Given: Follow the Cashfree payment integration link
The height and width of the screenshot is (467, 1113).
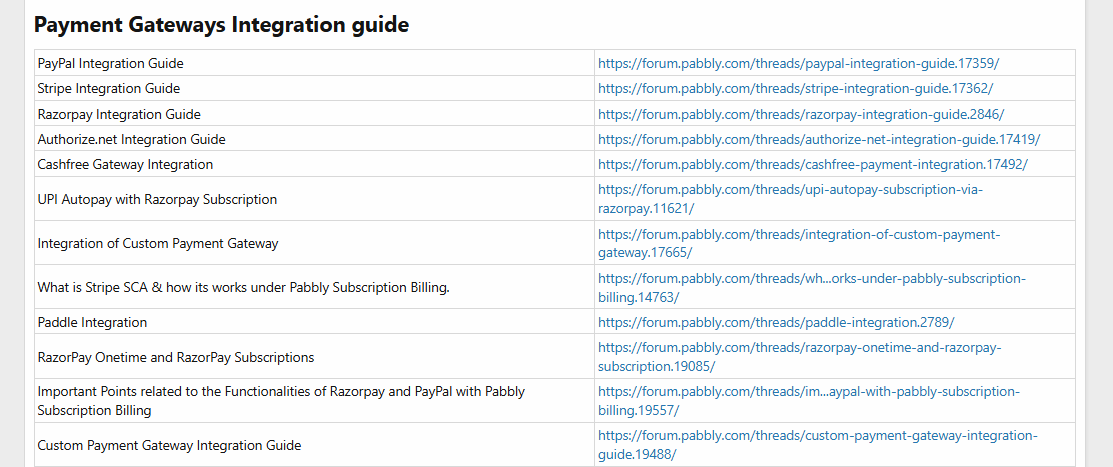Looking at the screenshot, I should pos(813,164).
